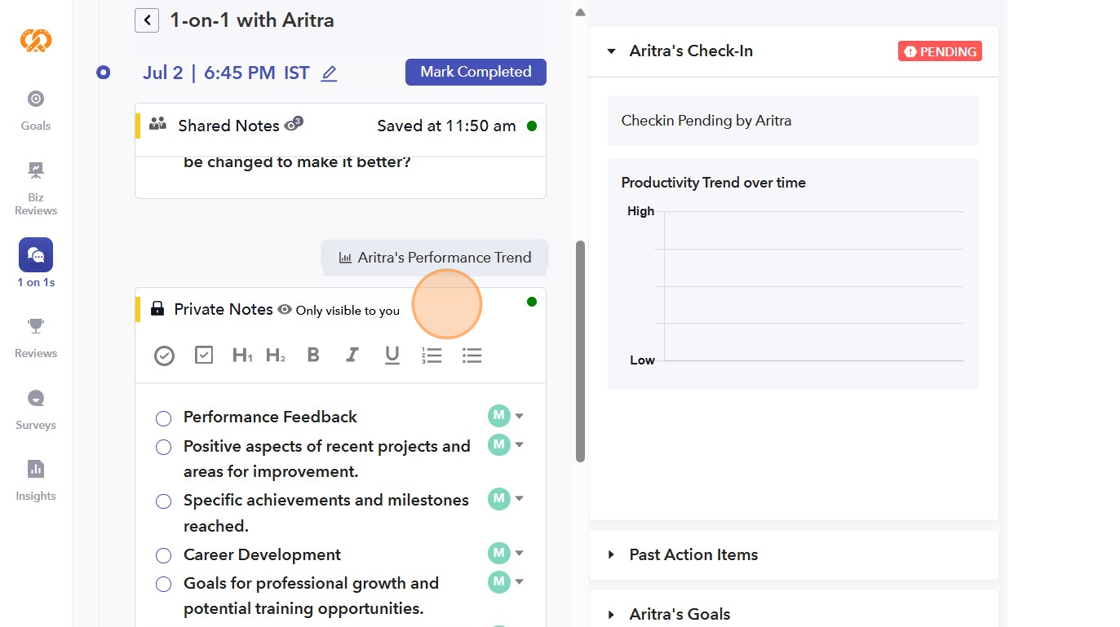The width and height of the screenshot is (1120, 627).
Task: Insert checkbox item from notes toolbar
Action: point(204,355)
